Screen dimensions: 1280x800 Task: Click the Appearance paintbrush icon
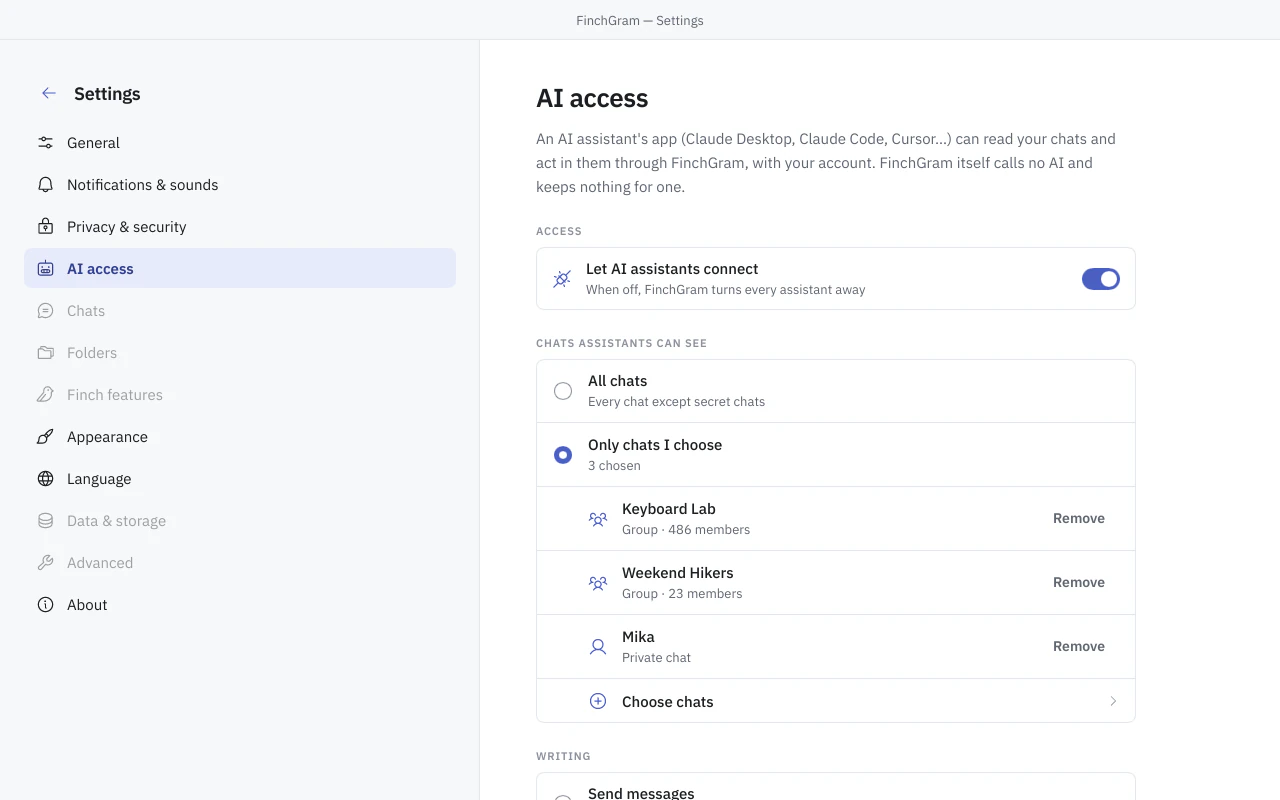[x=45, y=437]
